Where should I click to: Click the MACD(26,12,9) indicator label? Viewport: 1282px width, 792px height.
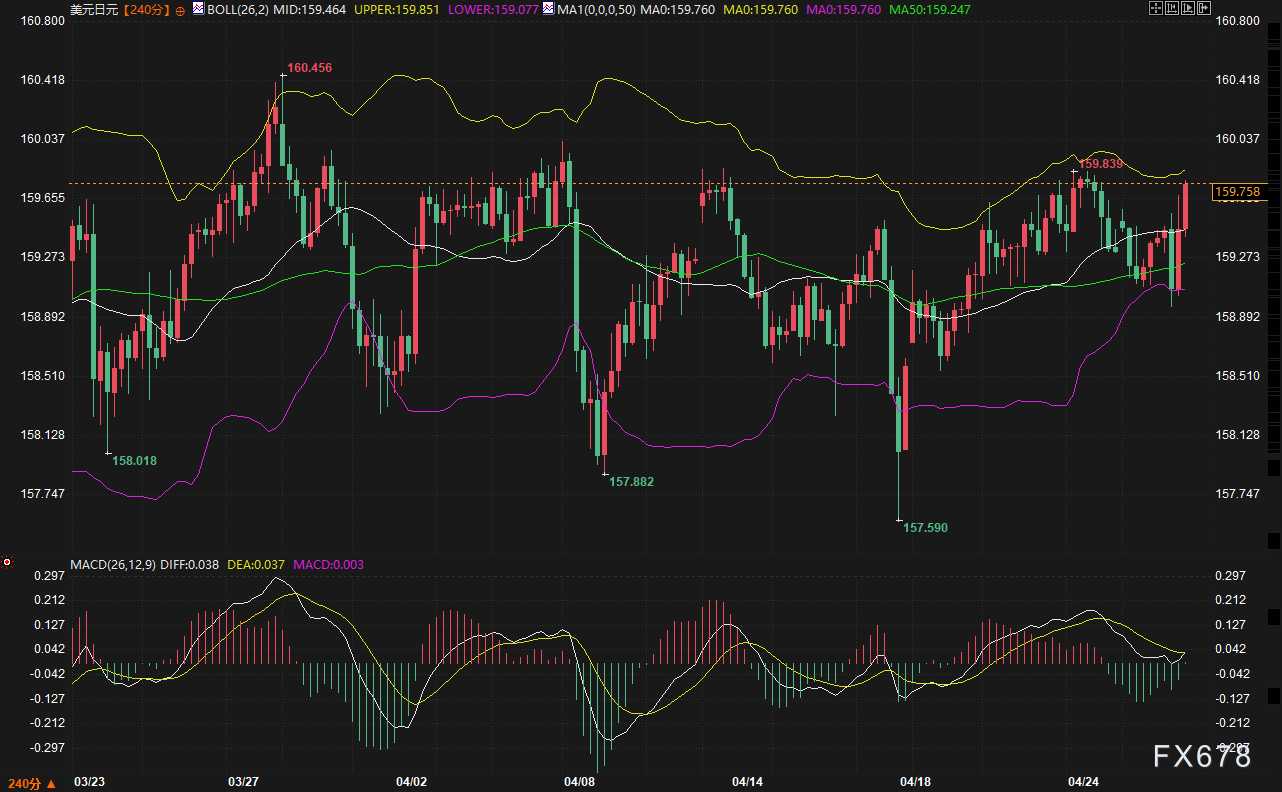(x=113, y=565)
